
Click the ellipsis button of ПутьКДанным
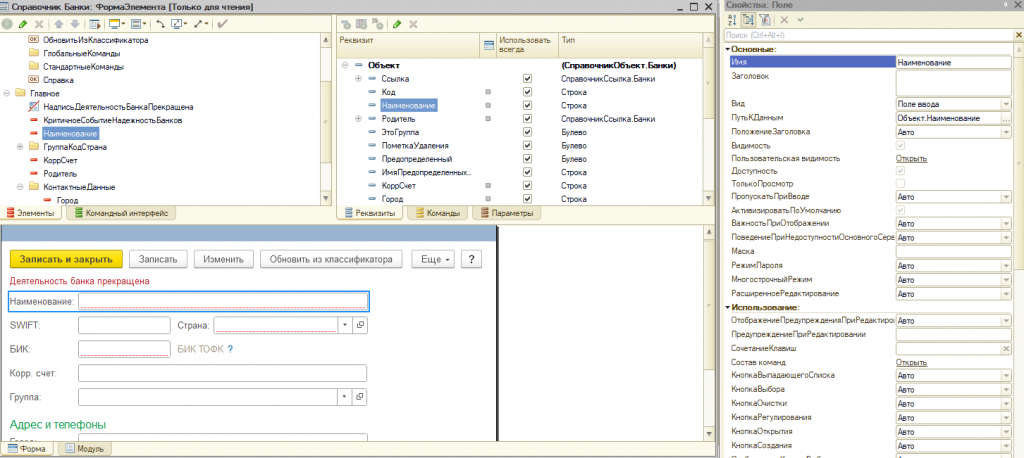pos(1006,118)
